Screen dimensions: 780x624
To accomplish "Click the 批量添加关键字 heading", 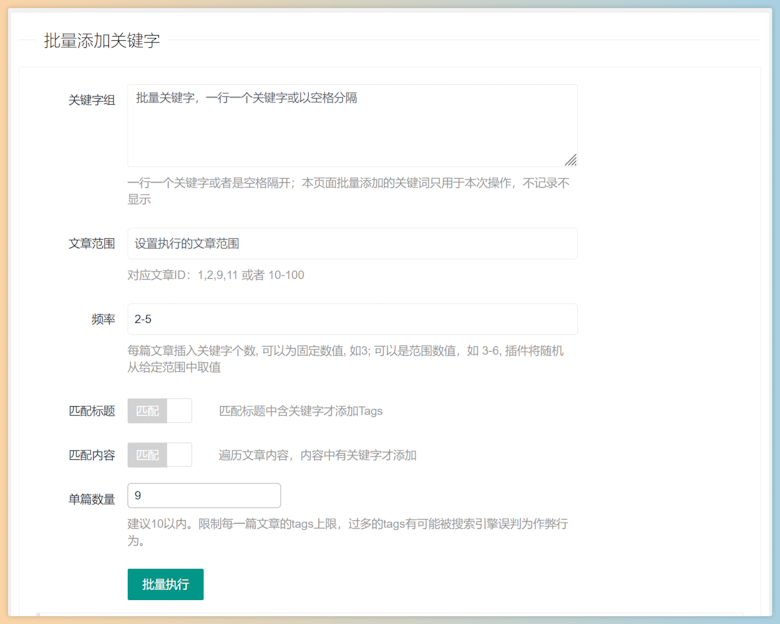I will pos(102,40).
